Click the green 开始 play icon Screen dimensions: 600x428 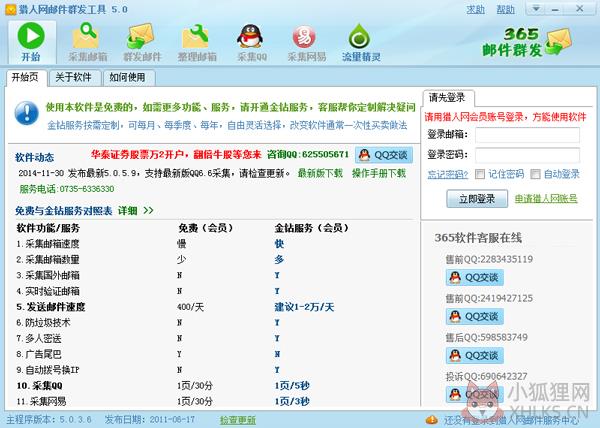31,35
